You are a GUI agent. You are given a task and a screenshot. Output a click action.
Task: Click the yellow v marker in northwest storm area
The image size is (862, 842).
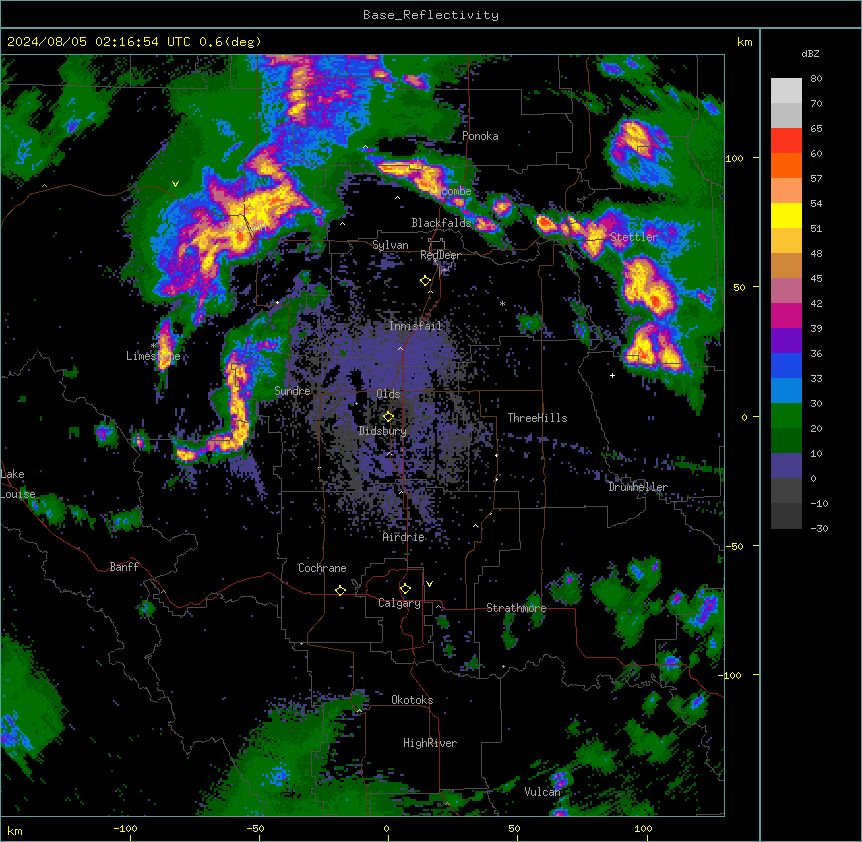point(175,184)
